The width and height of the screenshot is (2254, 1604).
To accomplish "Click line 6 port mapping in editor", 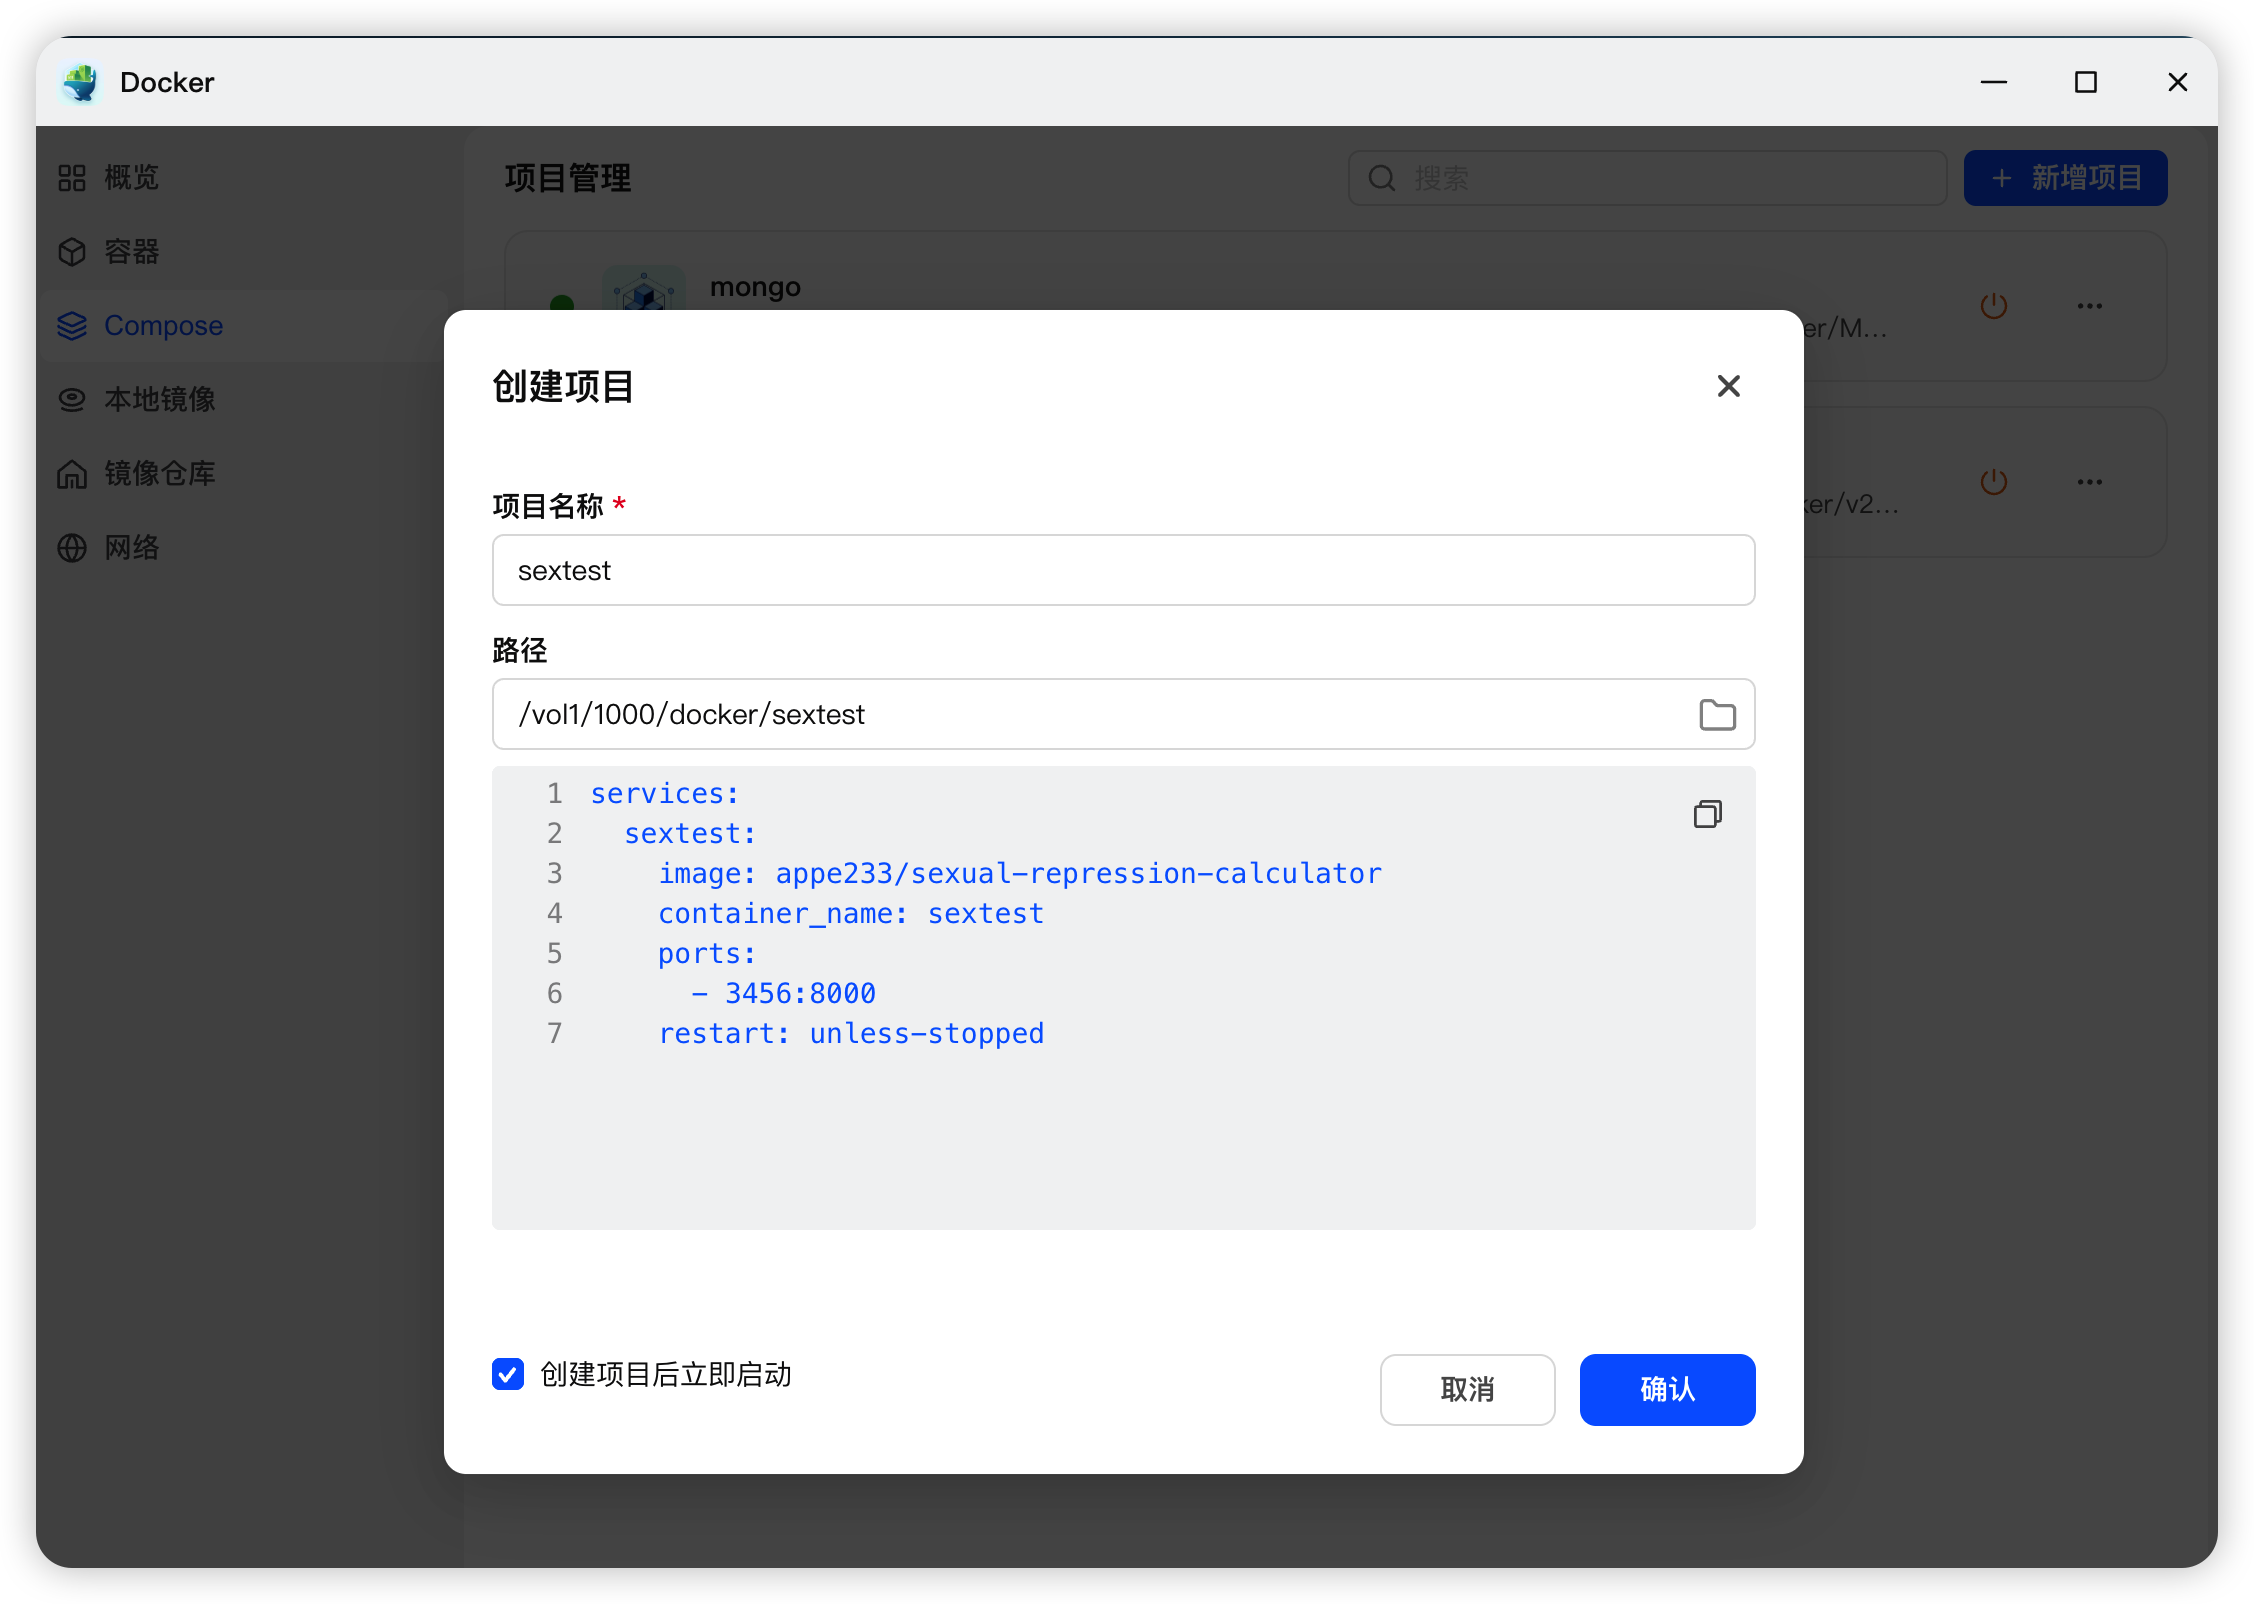I will [799, 993].
